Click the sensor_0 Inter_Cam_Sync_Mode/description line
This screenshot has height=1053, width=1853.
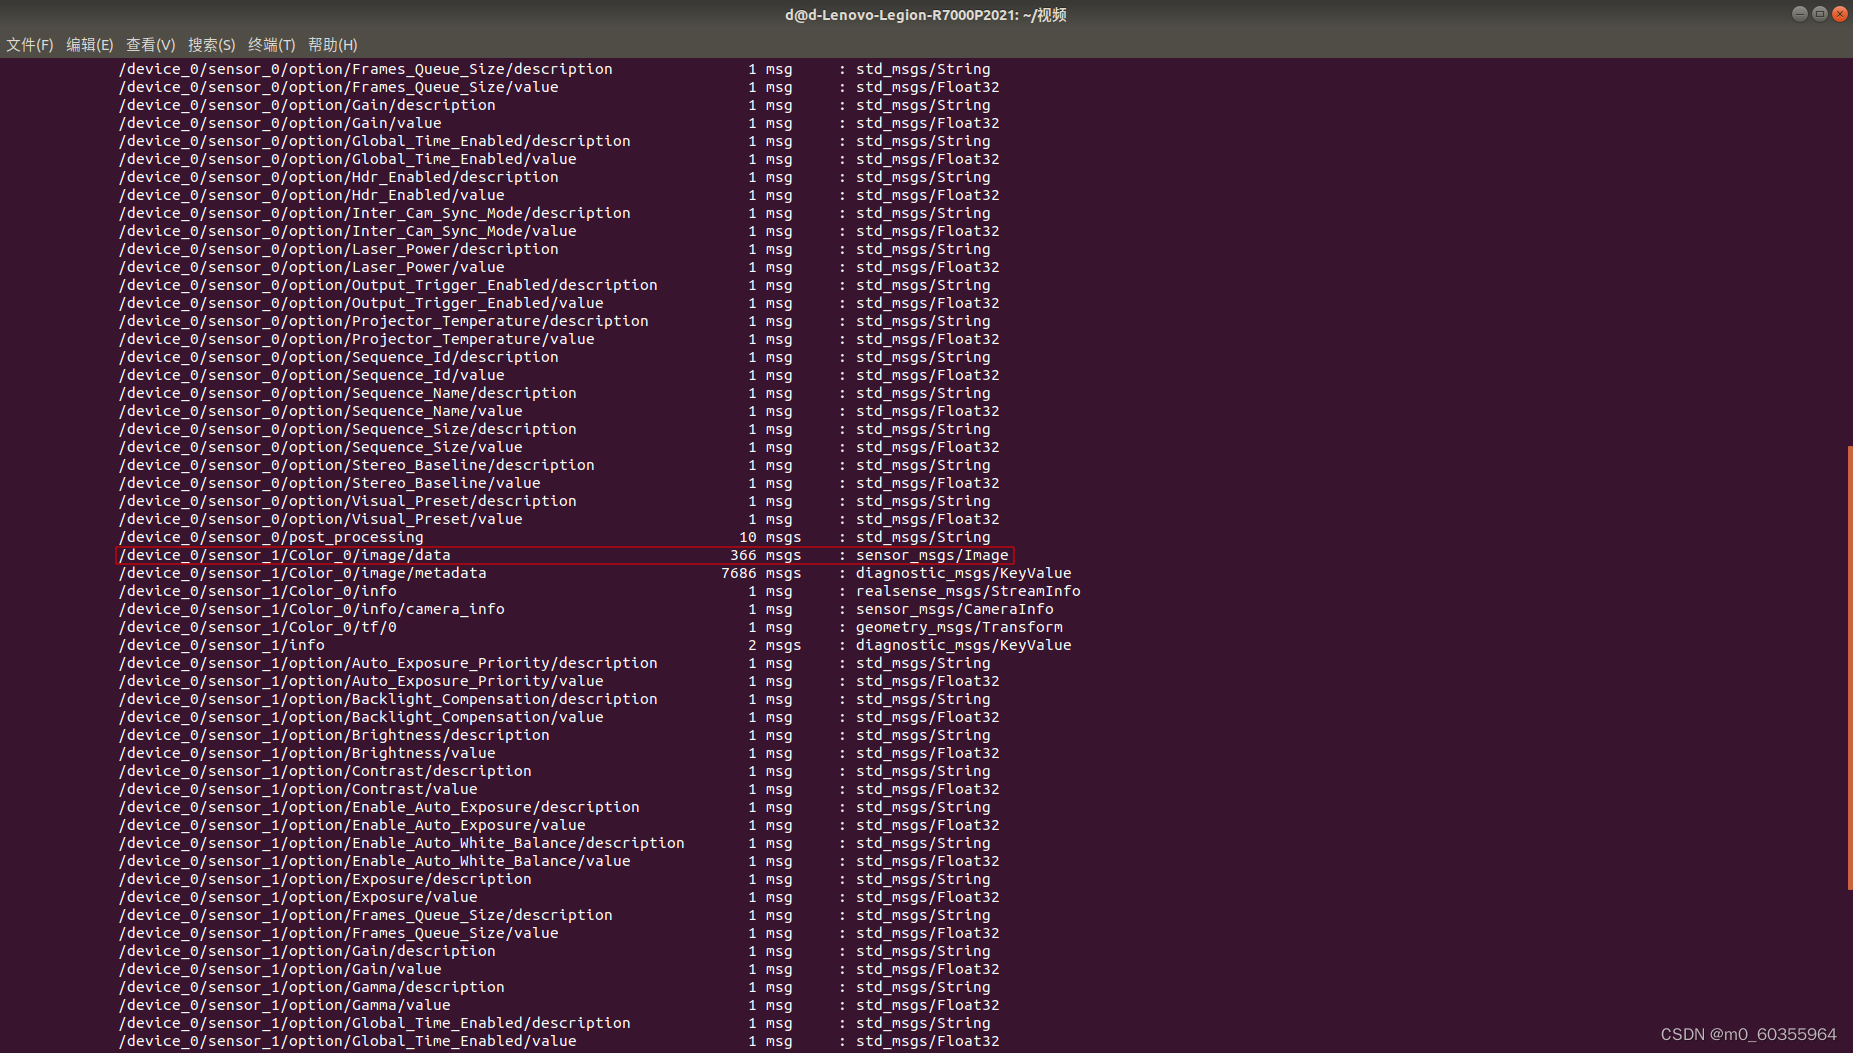click(555, 213)
